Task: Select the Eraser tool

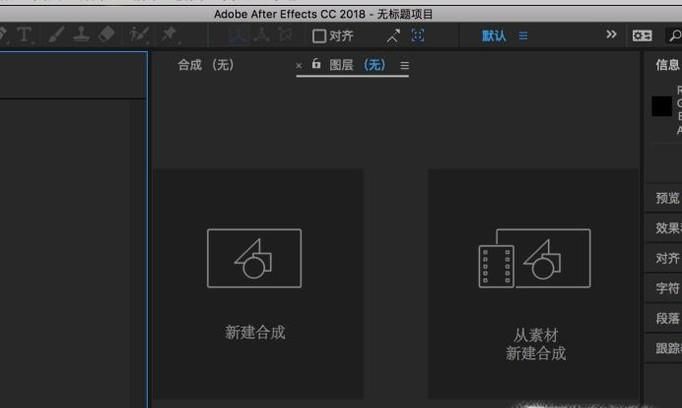Action: click(107, 34)
